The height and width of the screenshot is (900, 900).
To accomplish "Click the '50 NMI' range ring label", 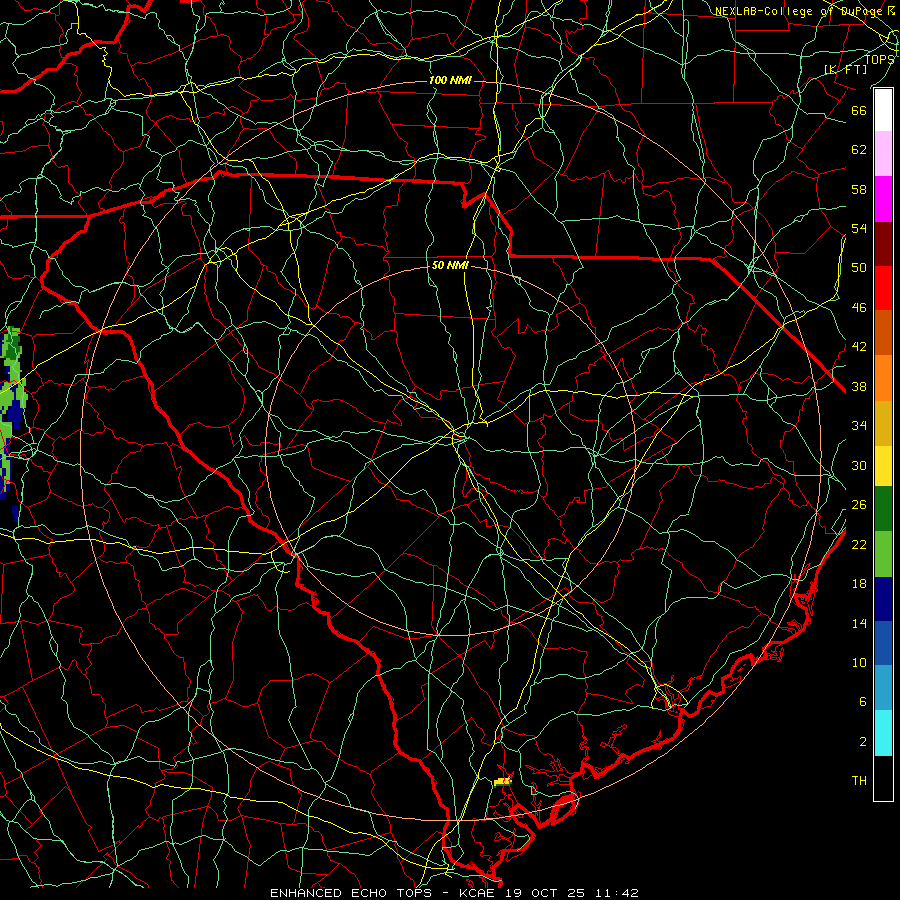I will click(450, 265).
